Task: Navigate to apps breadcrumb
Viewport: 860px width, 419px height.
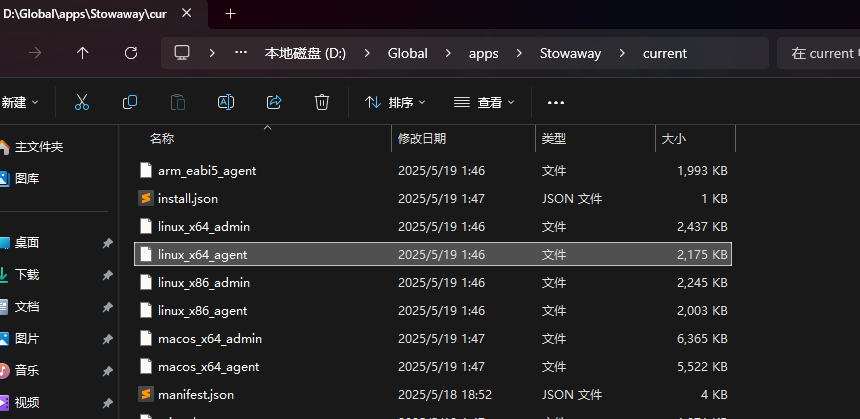Action: [x=484, y=53]
